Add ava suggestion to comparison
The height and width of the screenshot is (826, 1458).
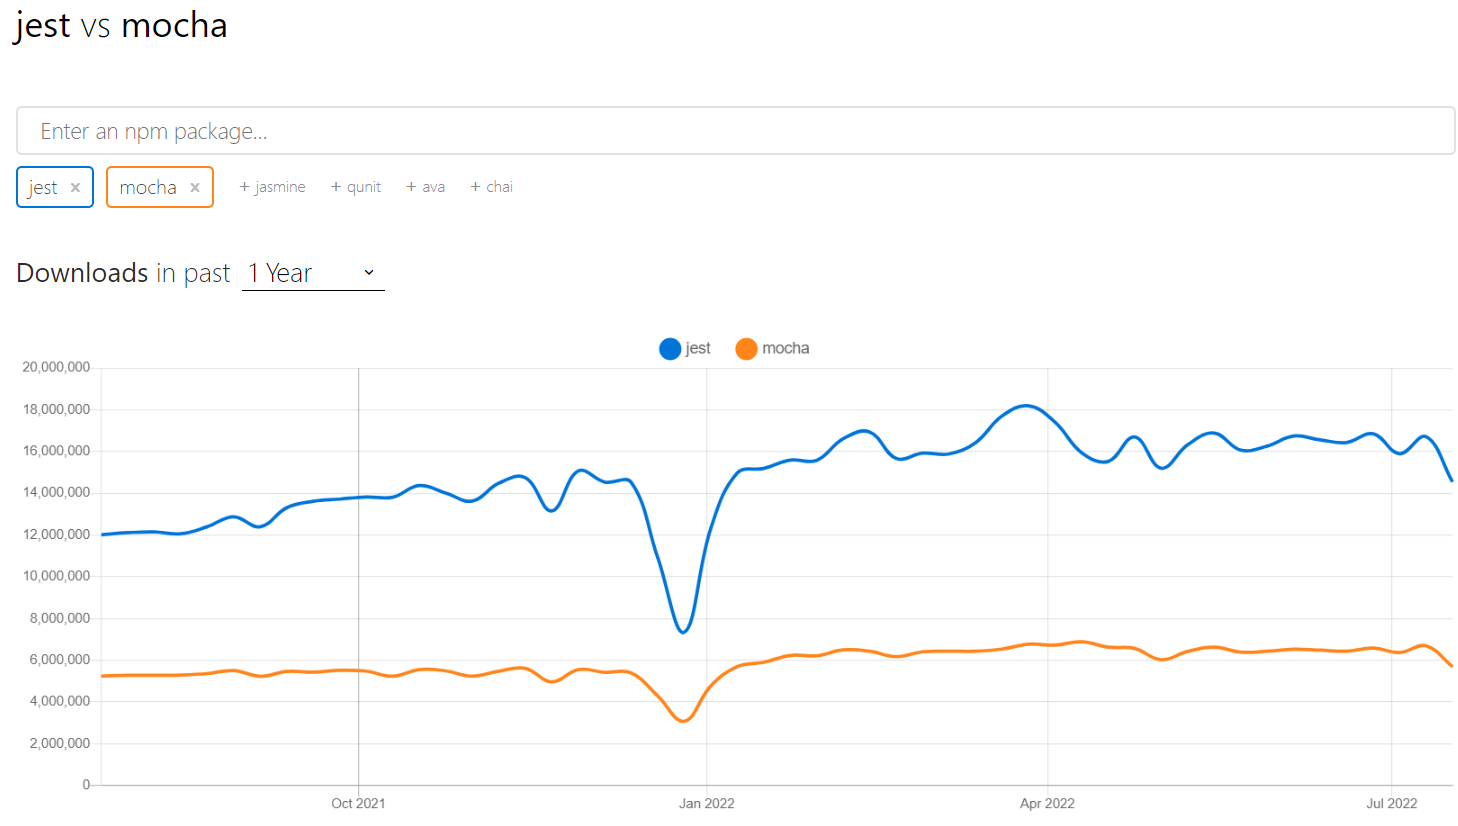tap(425, 187)
